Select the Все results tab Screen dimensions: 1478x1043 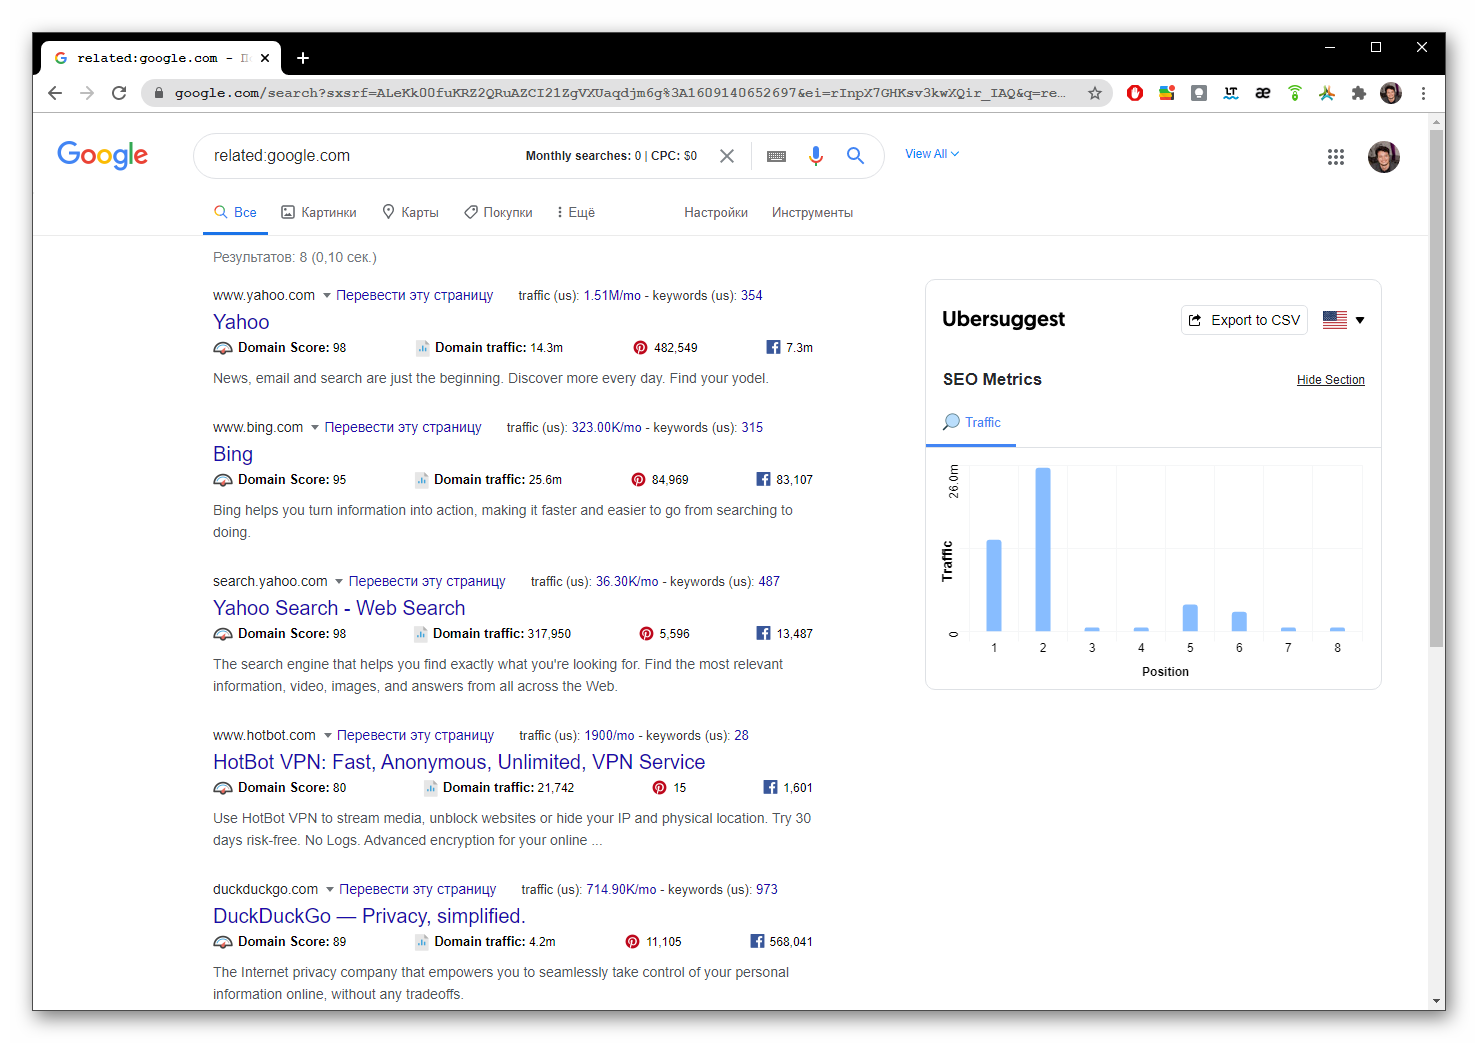(235, 213)
